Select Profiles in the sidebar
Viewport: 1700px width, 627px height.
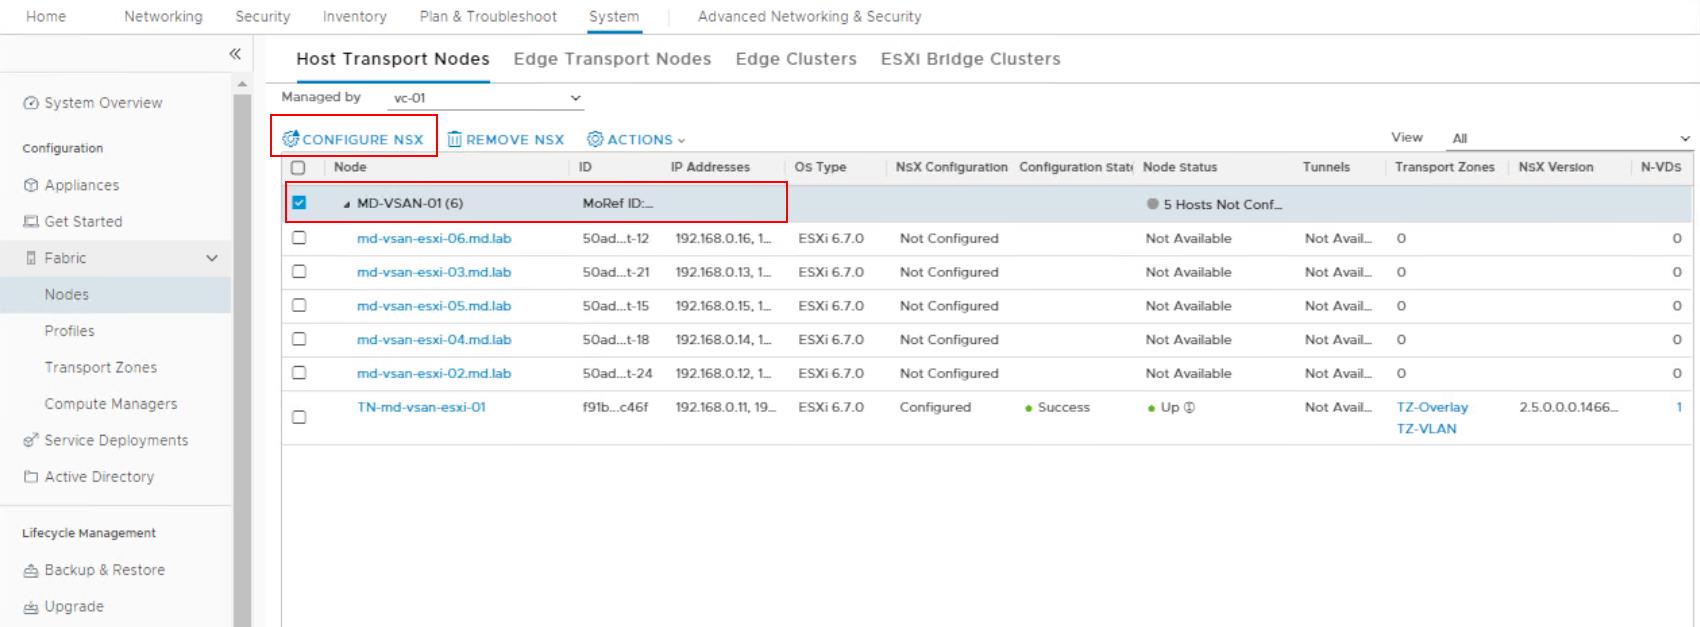click(x=69, y=331)
